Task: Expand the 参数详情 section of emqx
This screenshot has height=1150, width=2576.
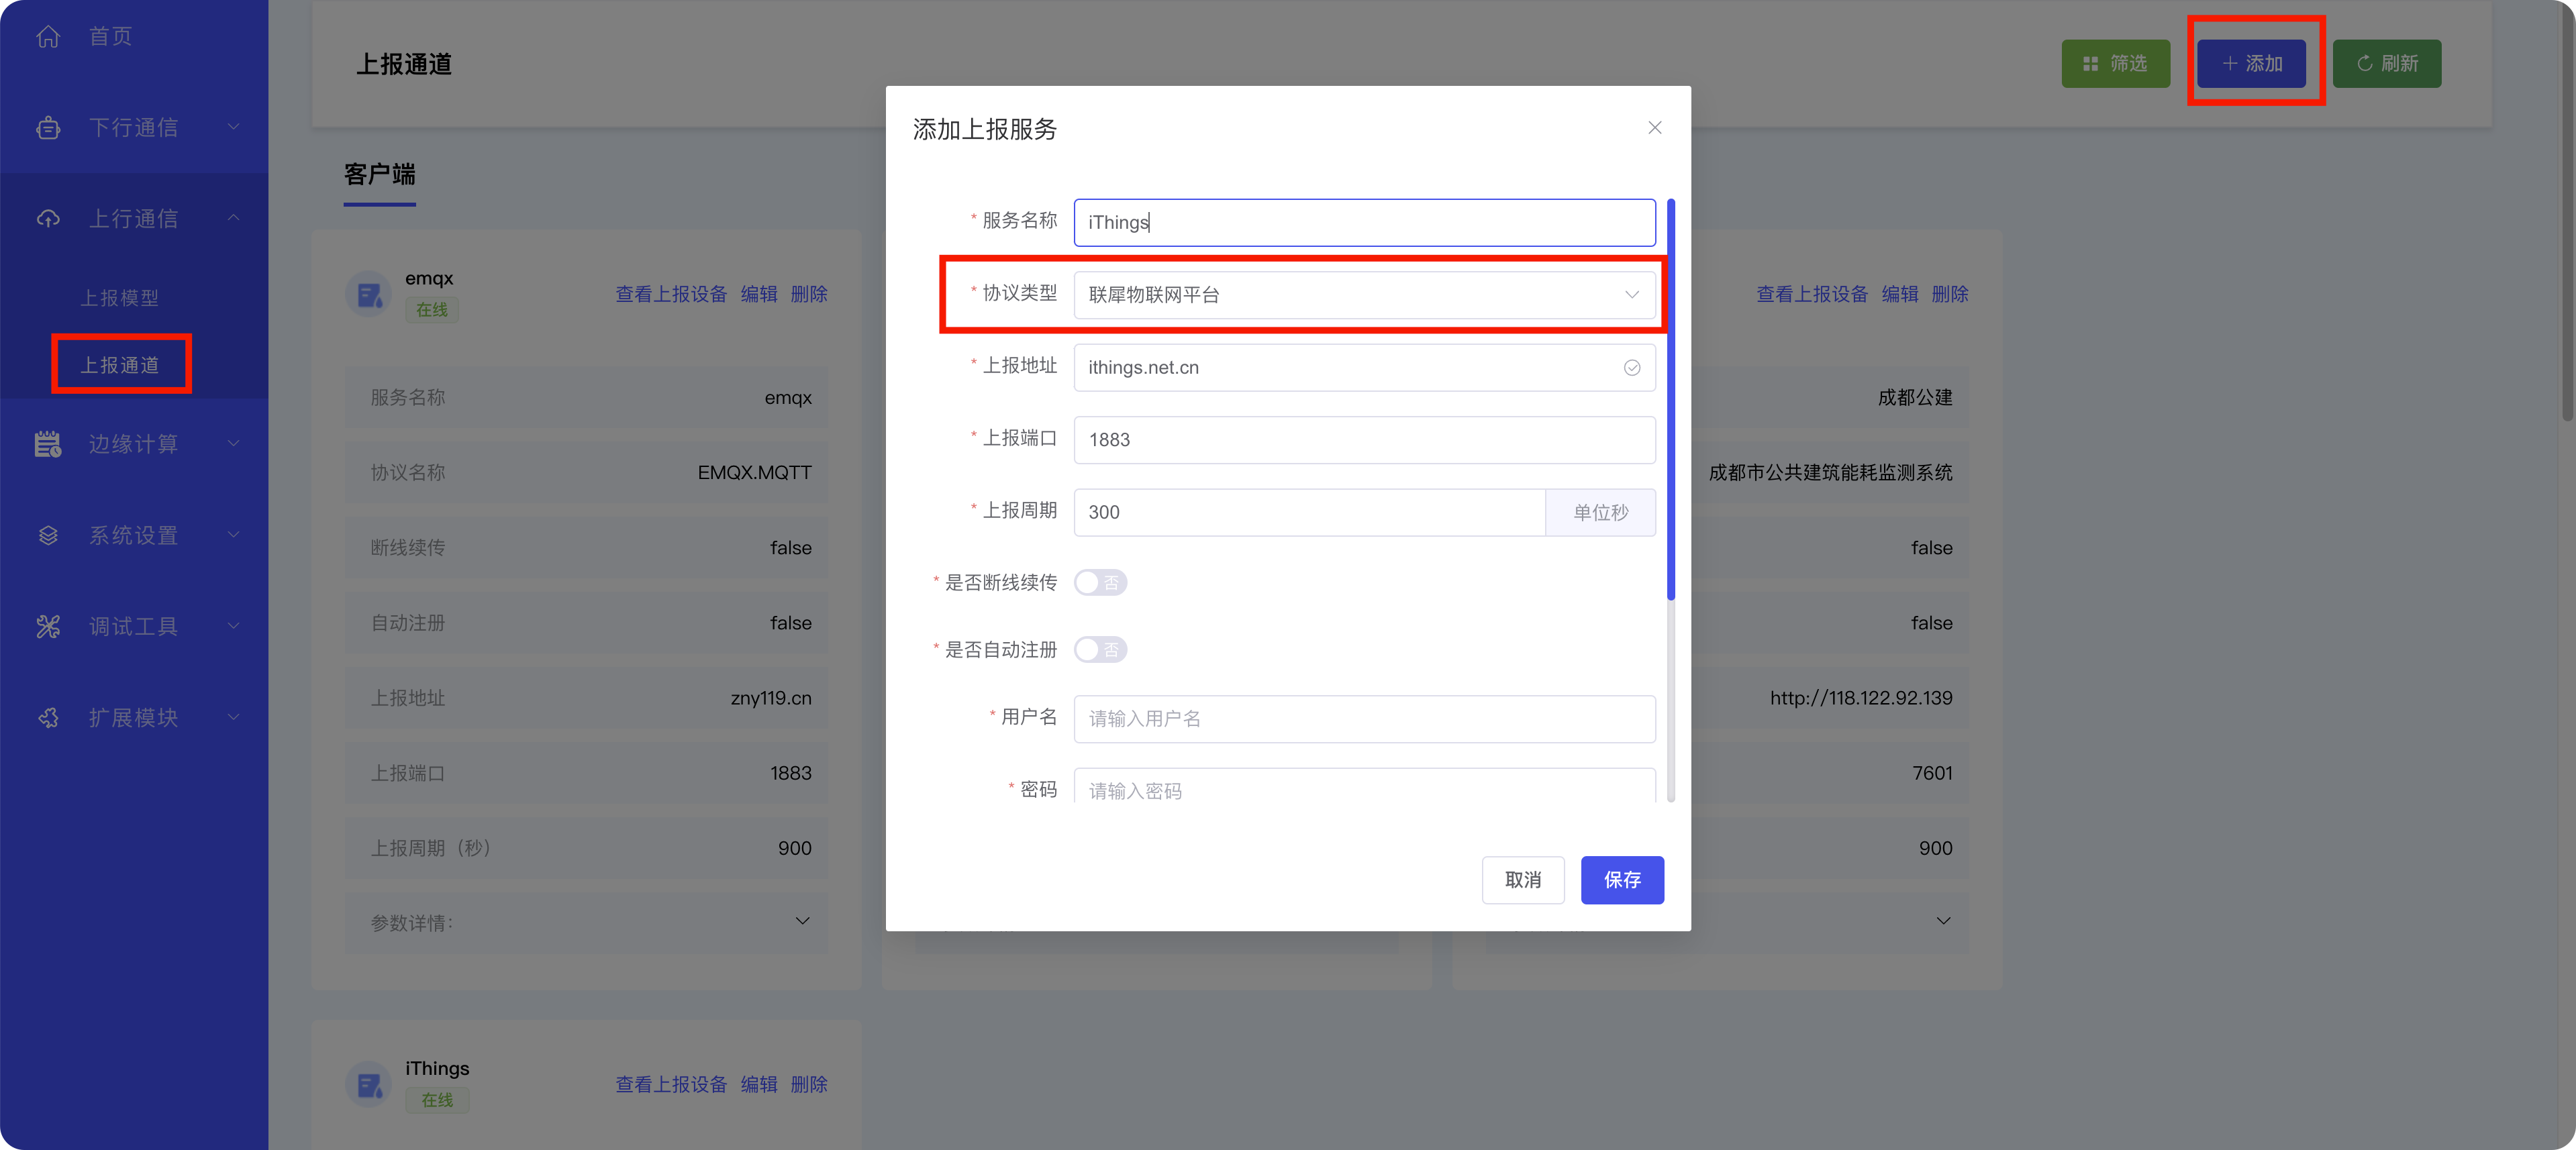Action: (x=801, y=921)
